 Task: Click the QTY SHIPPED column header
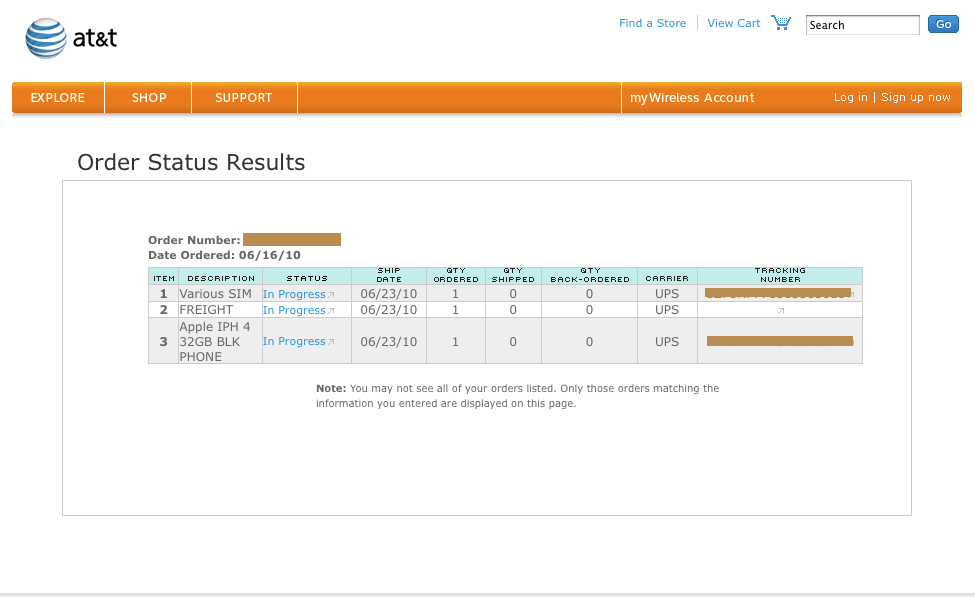tap(513, 275)
